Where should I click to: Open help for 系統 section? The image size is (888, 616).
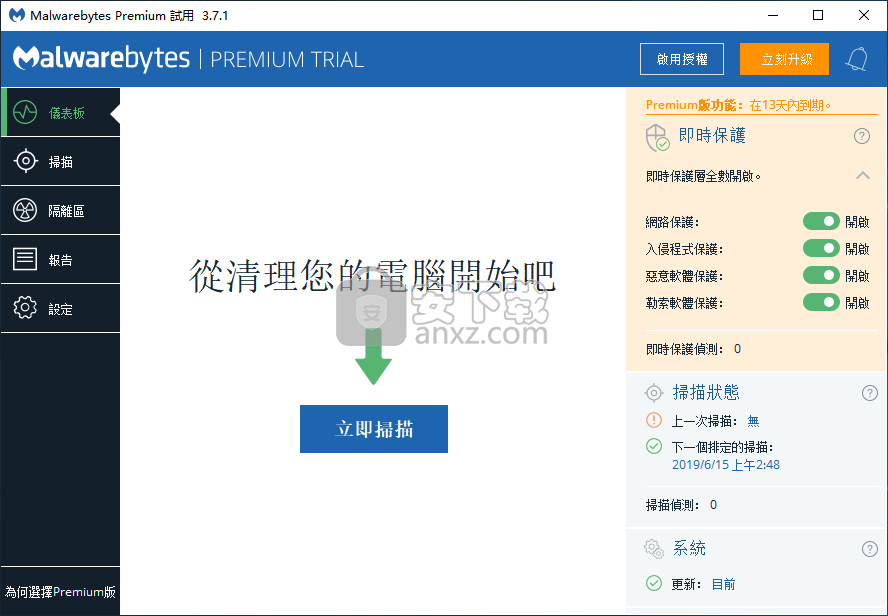coord(869,549)
